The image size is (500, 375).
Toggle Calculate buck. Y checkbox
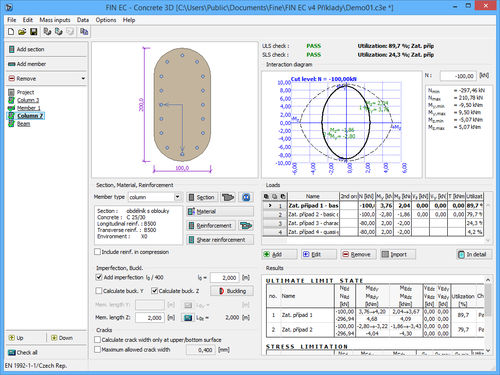point(99,291)
